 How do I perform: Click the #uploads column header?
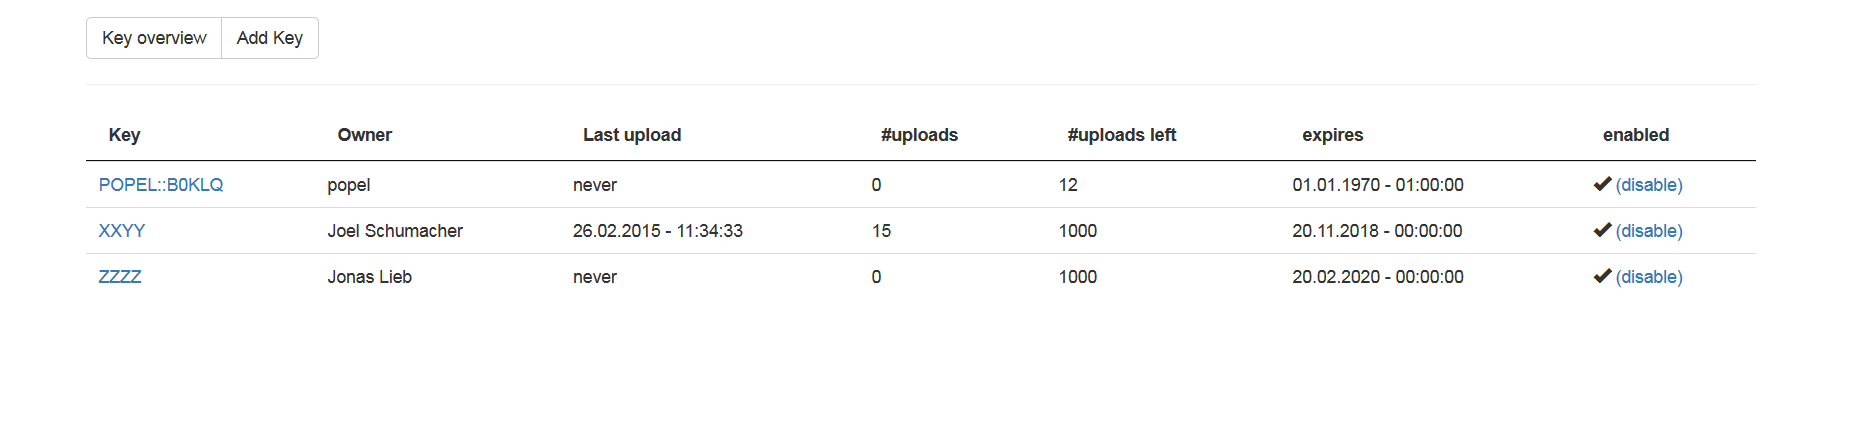tap(919, 135)
